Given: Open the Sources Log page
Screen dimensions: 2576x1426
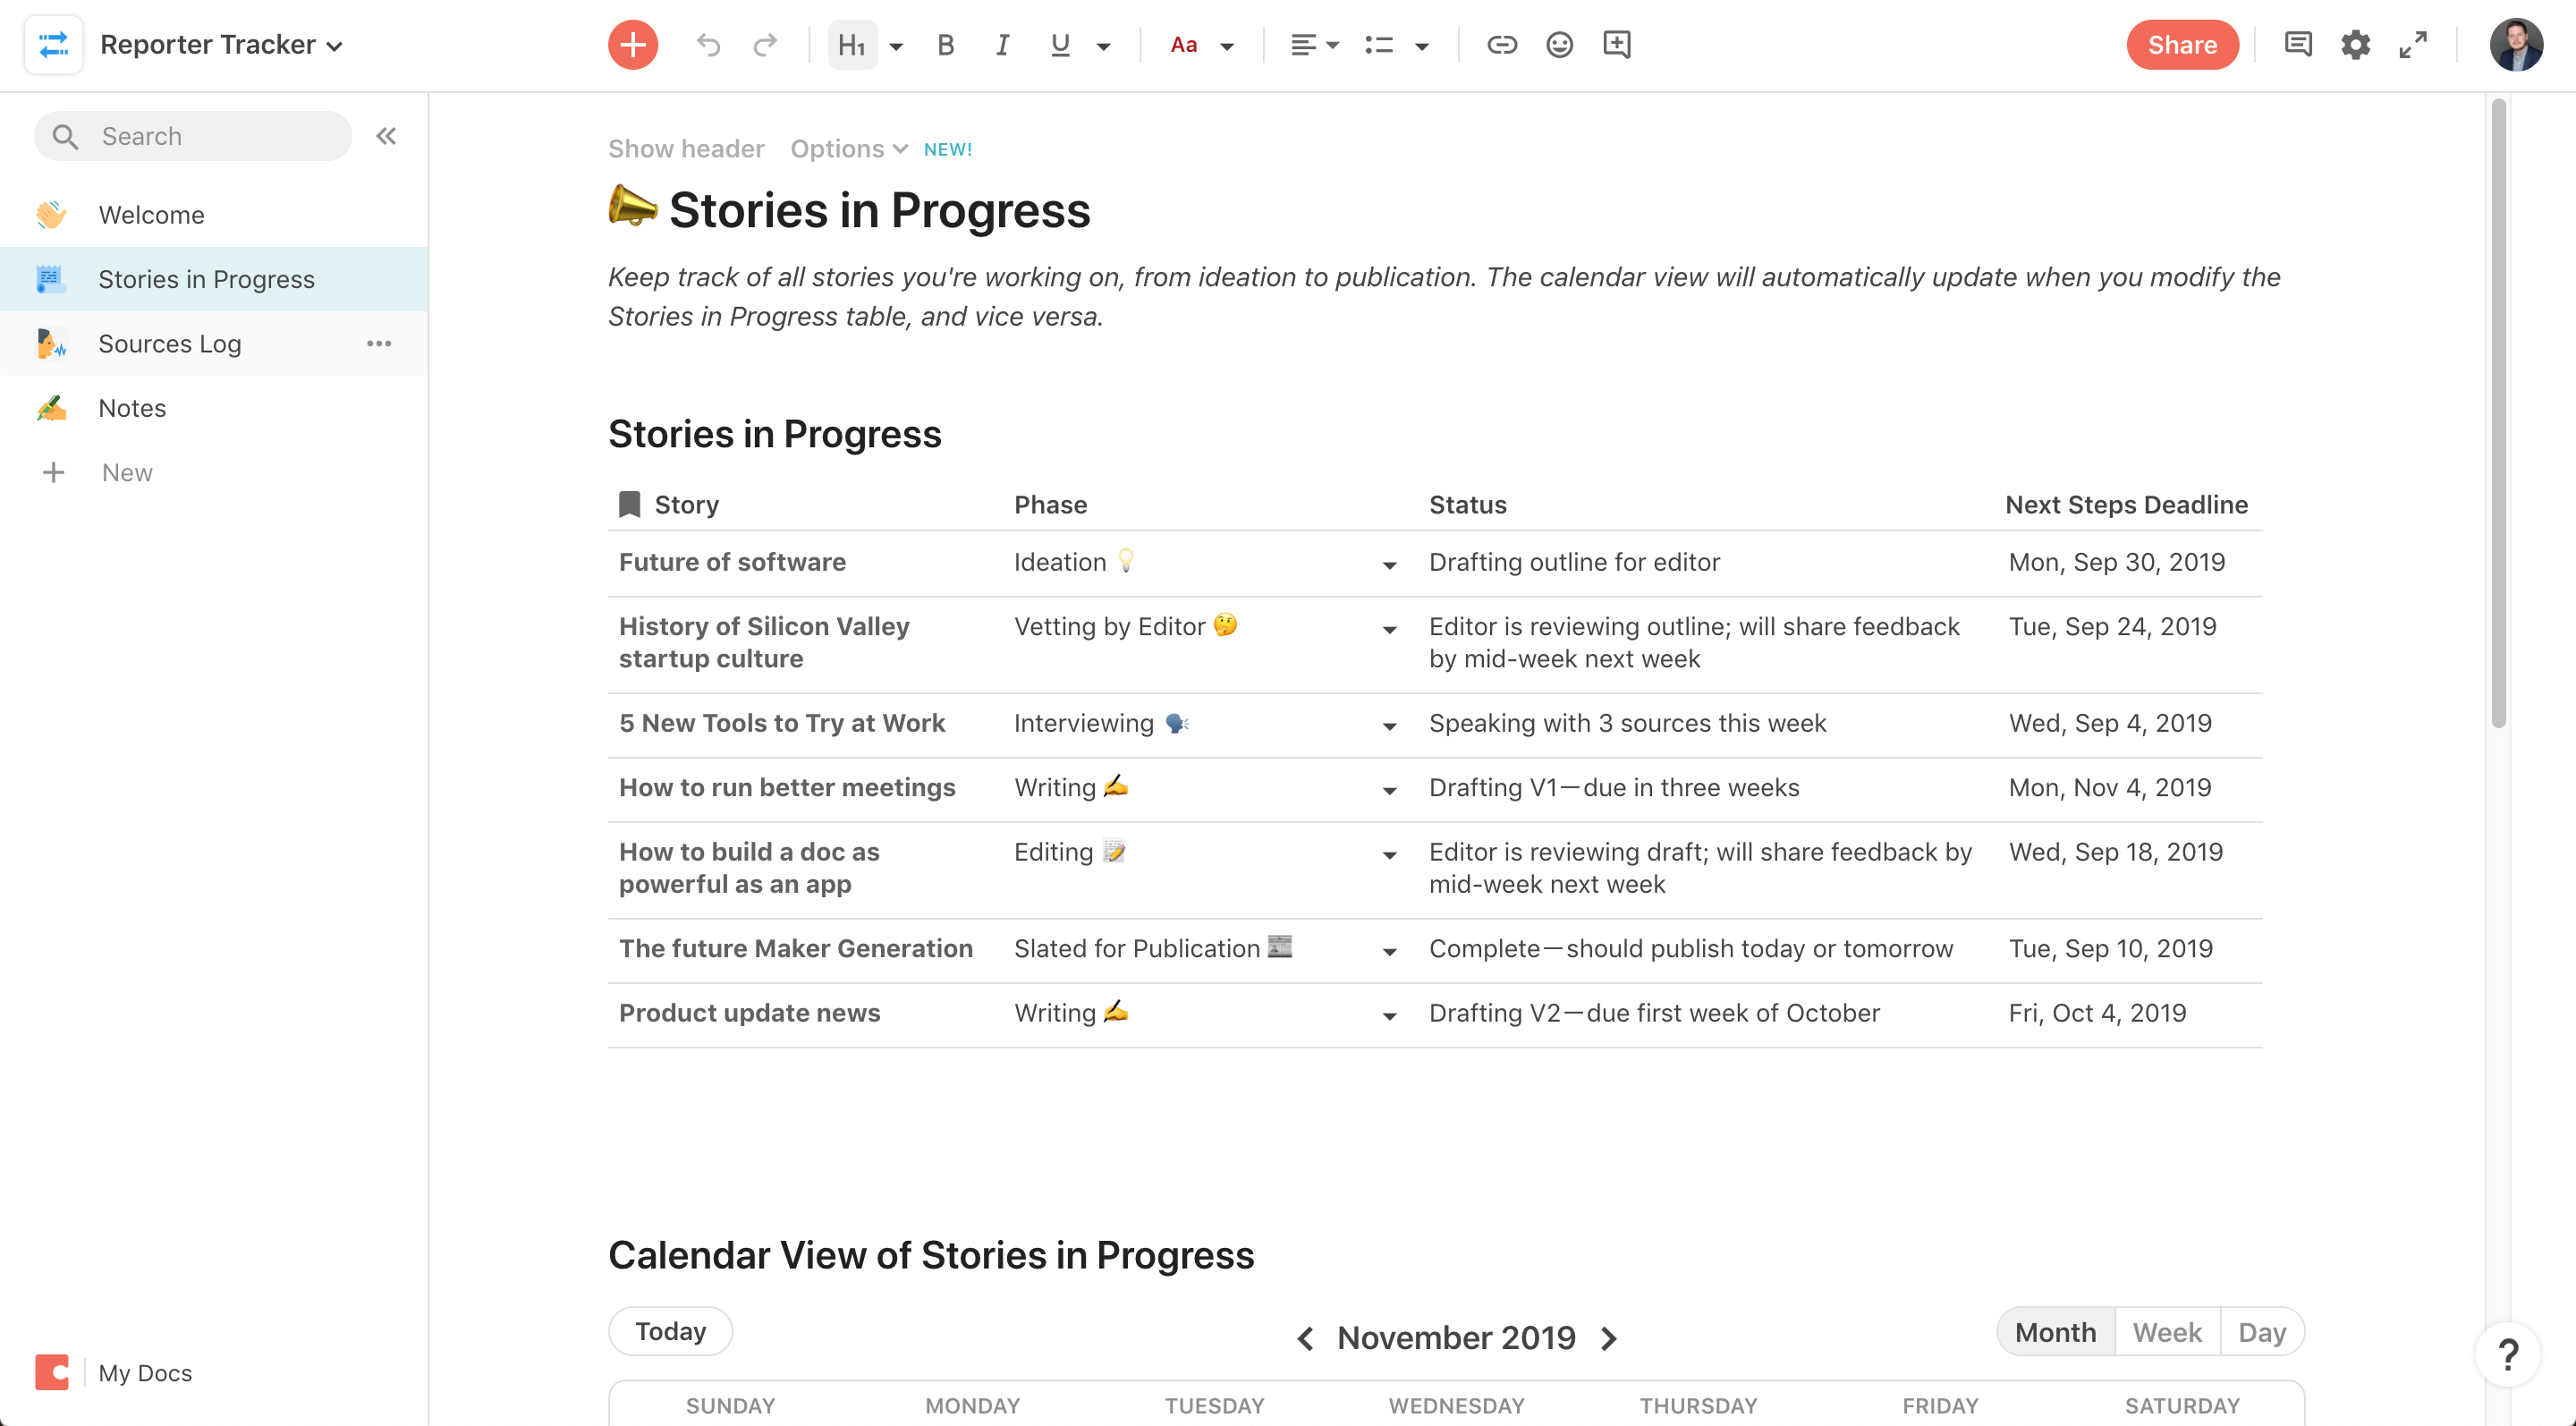Looking at the screenshot, I should [168, 343].
